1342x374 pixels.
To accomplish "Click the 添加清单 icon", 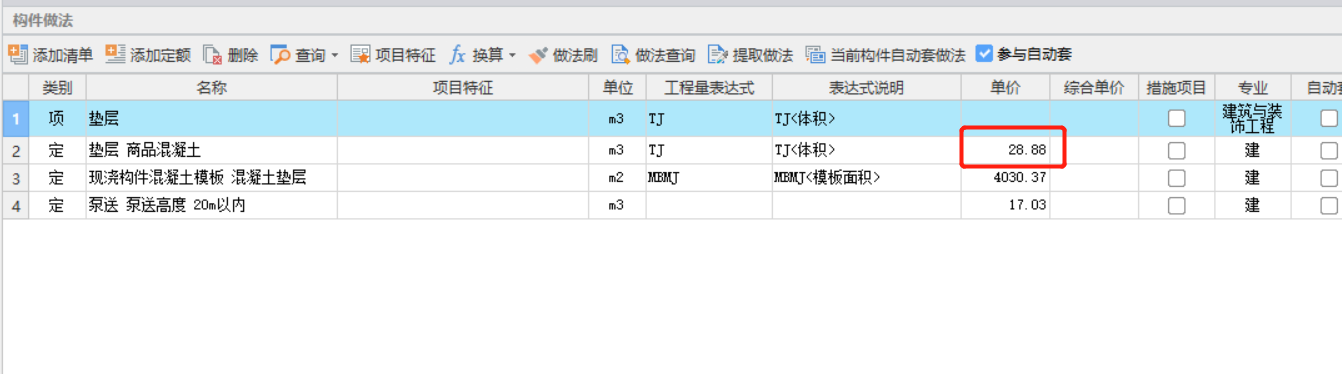I will 18,54.
